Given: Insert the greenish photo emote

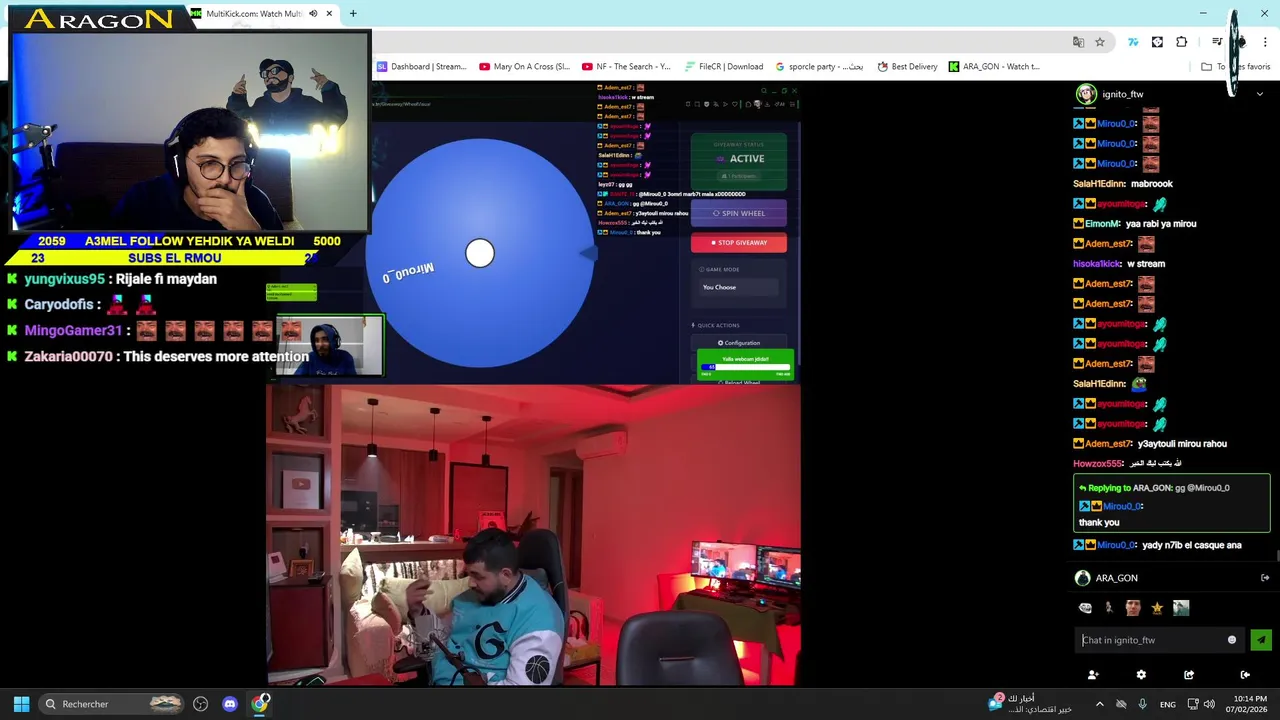Looking at the screenshot, I should (1181, 608).
